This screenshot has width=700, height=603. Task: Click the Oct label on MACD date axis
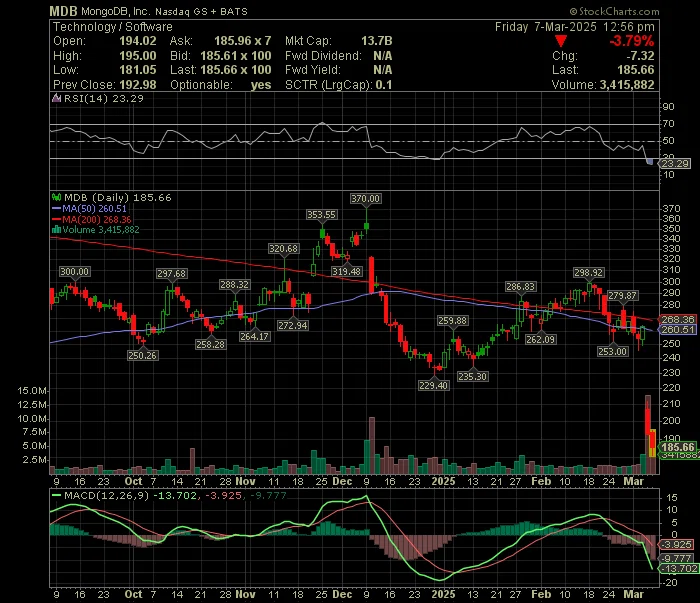pos(133,595)
